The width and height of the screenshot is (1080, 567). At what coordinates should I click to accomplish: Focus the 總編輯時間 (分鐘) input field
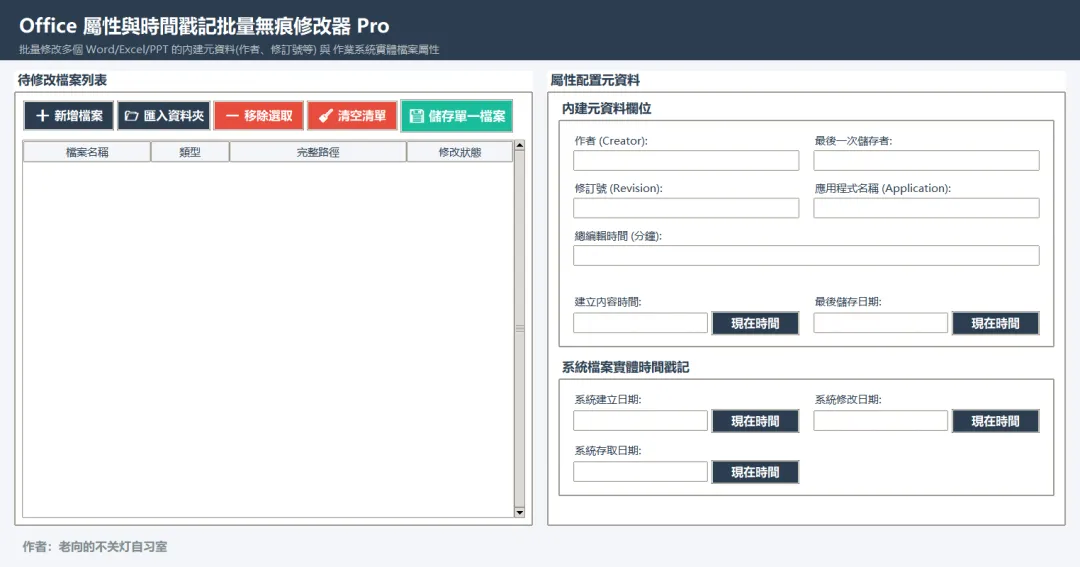pyautogui.click(x=806, y=256)
